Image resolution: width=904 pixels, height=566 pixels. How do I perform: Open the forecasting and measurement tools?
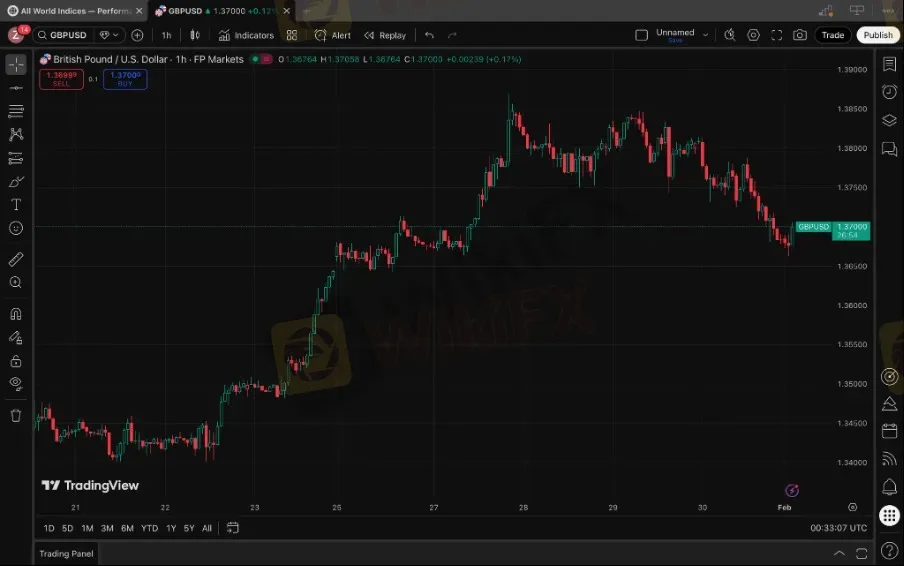pos(16,158)
